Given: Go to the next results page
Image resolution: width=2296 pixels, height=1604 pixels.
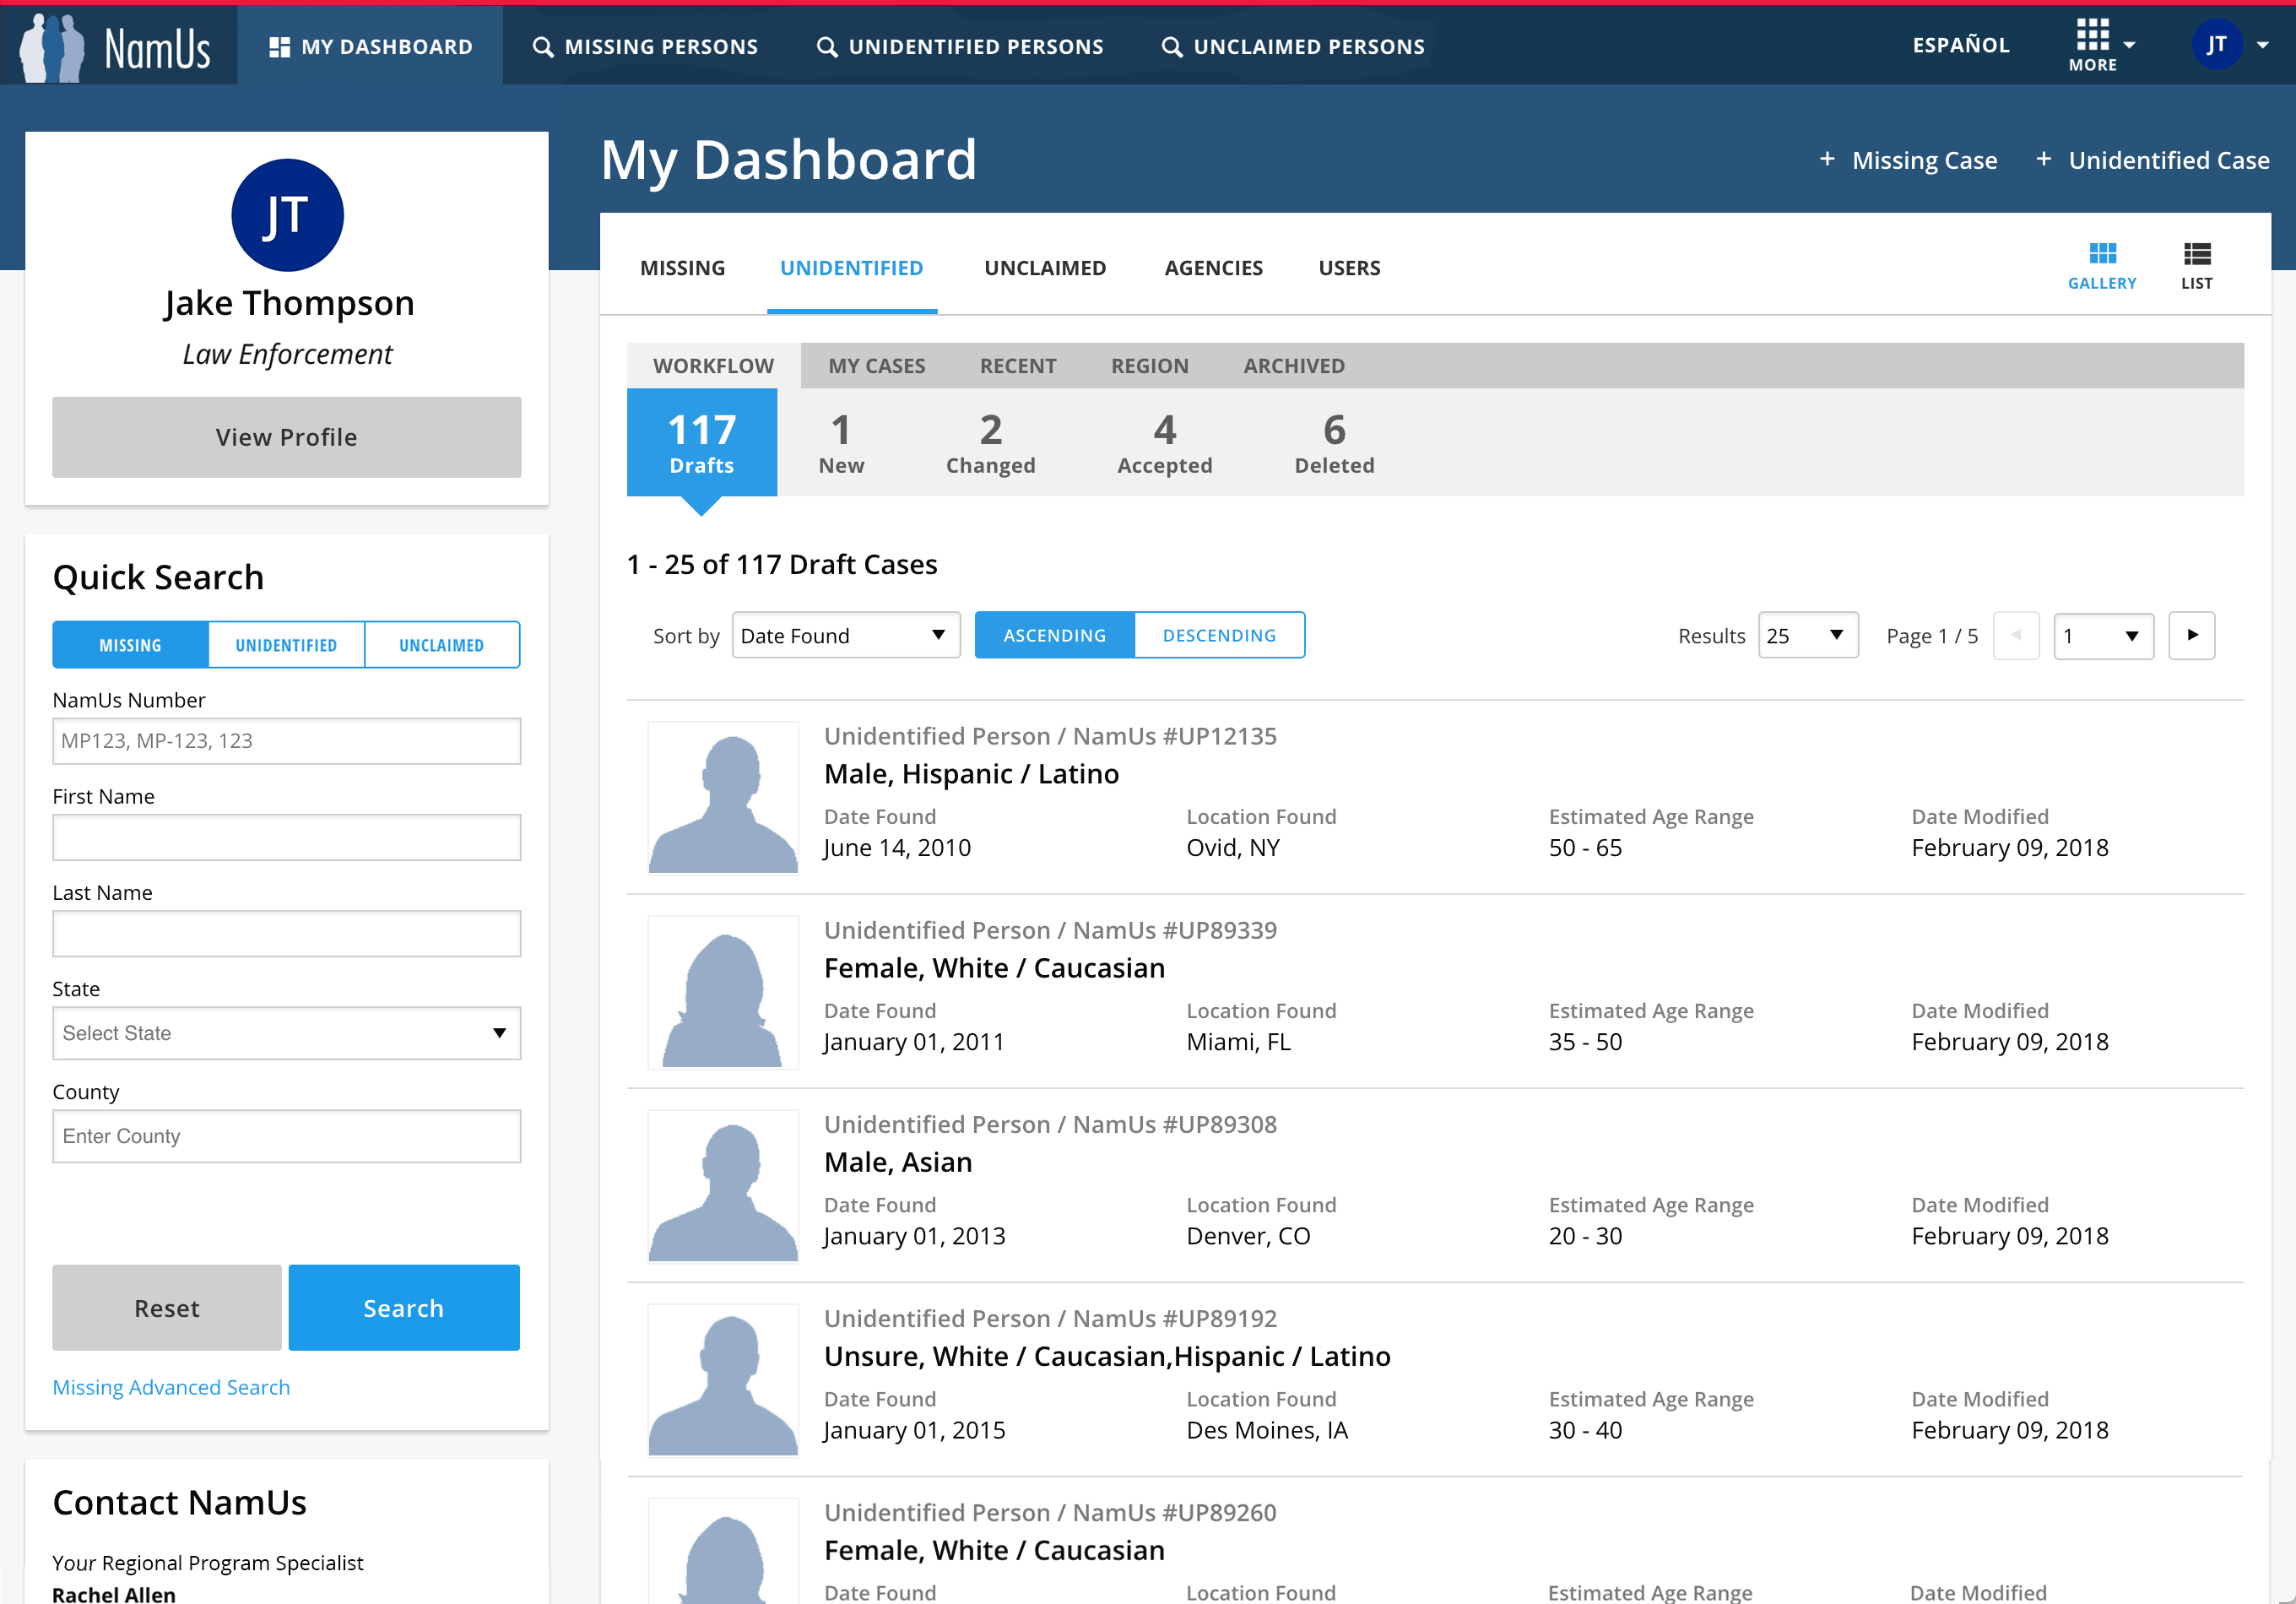Looking at the screenshot, I should click(x=2191, y=635).
